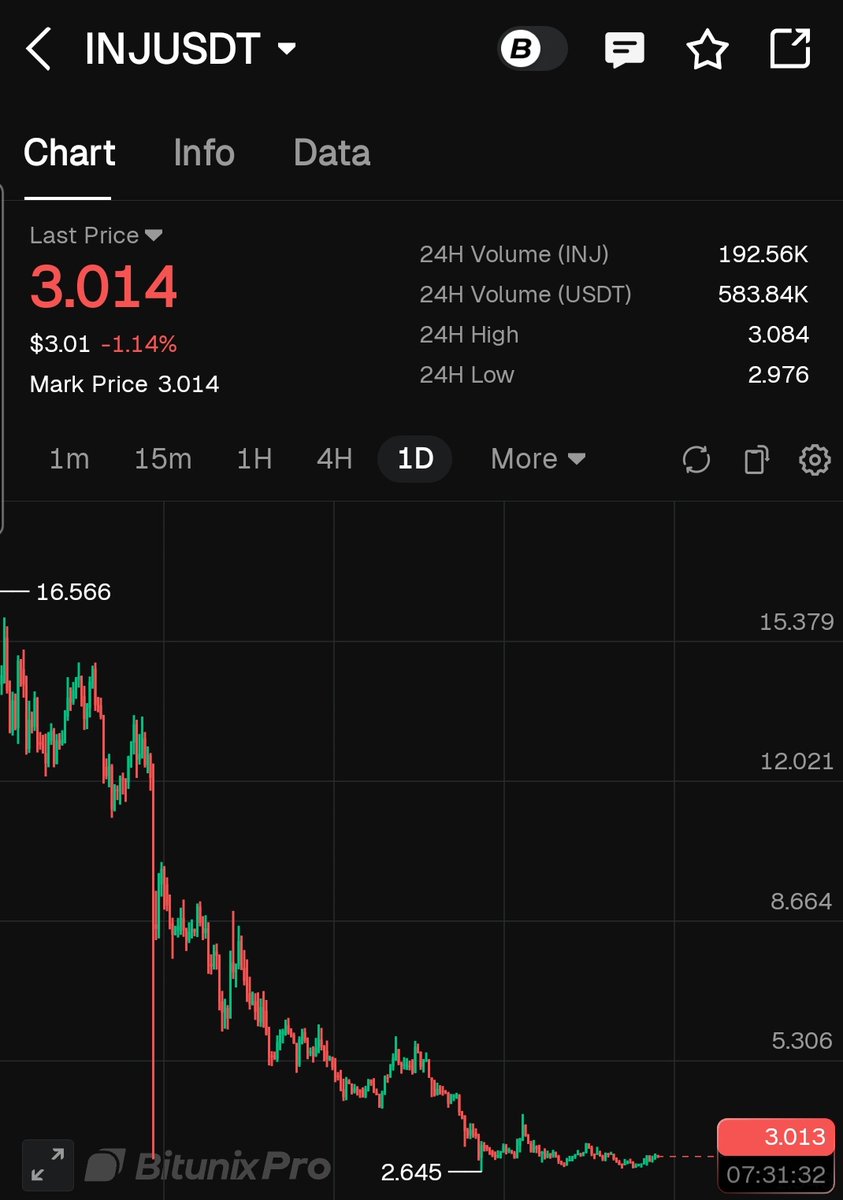Viewport: 843px width, 1200px height.
Task: Select the 15m timeframe button
Action: [163, 459]
